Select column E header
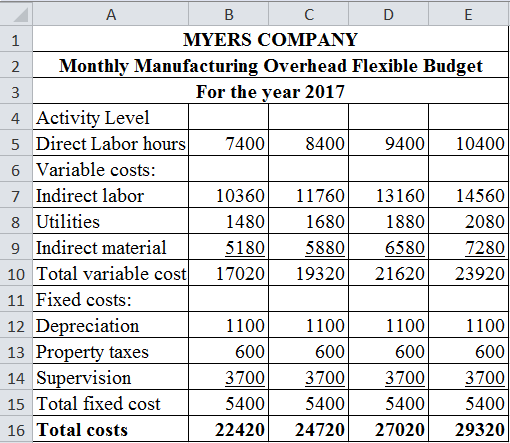510x443 pixels. click(469, 14)
